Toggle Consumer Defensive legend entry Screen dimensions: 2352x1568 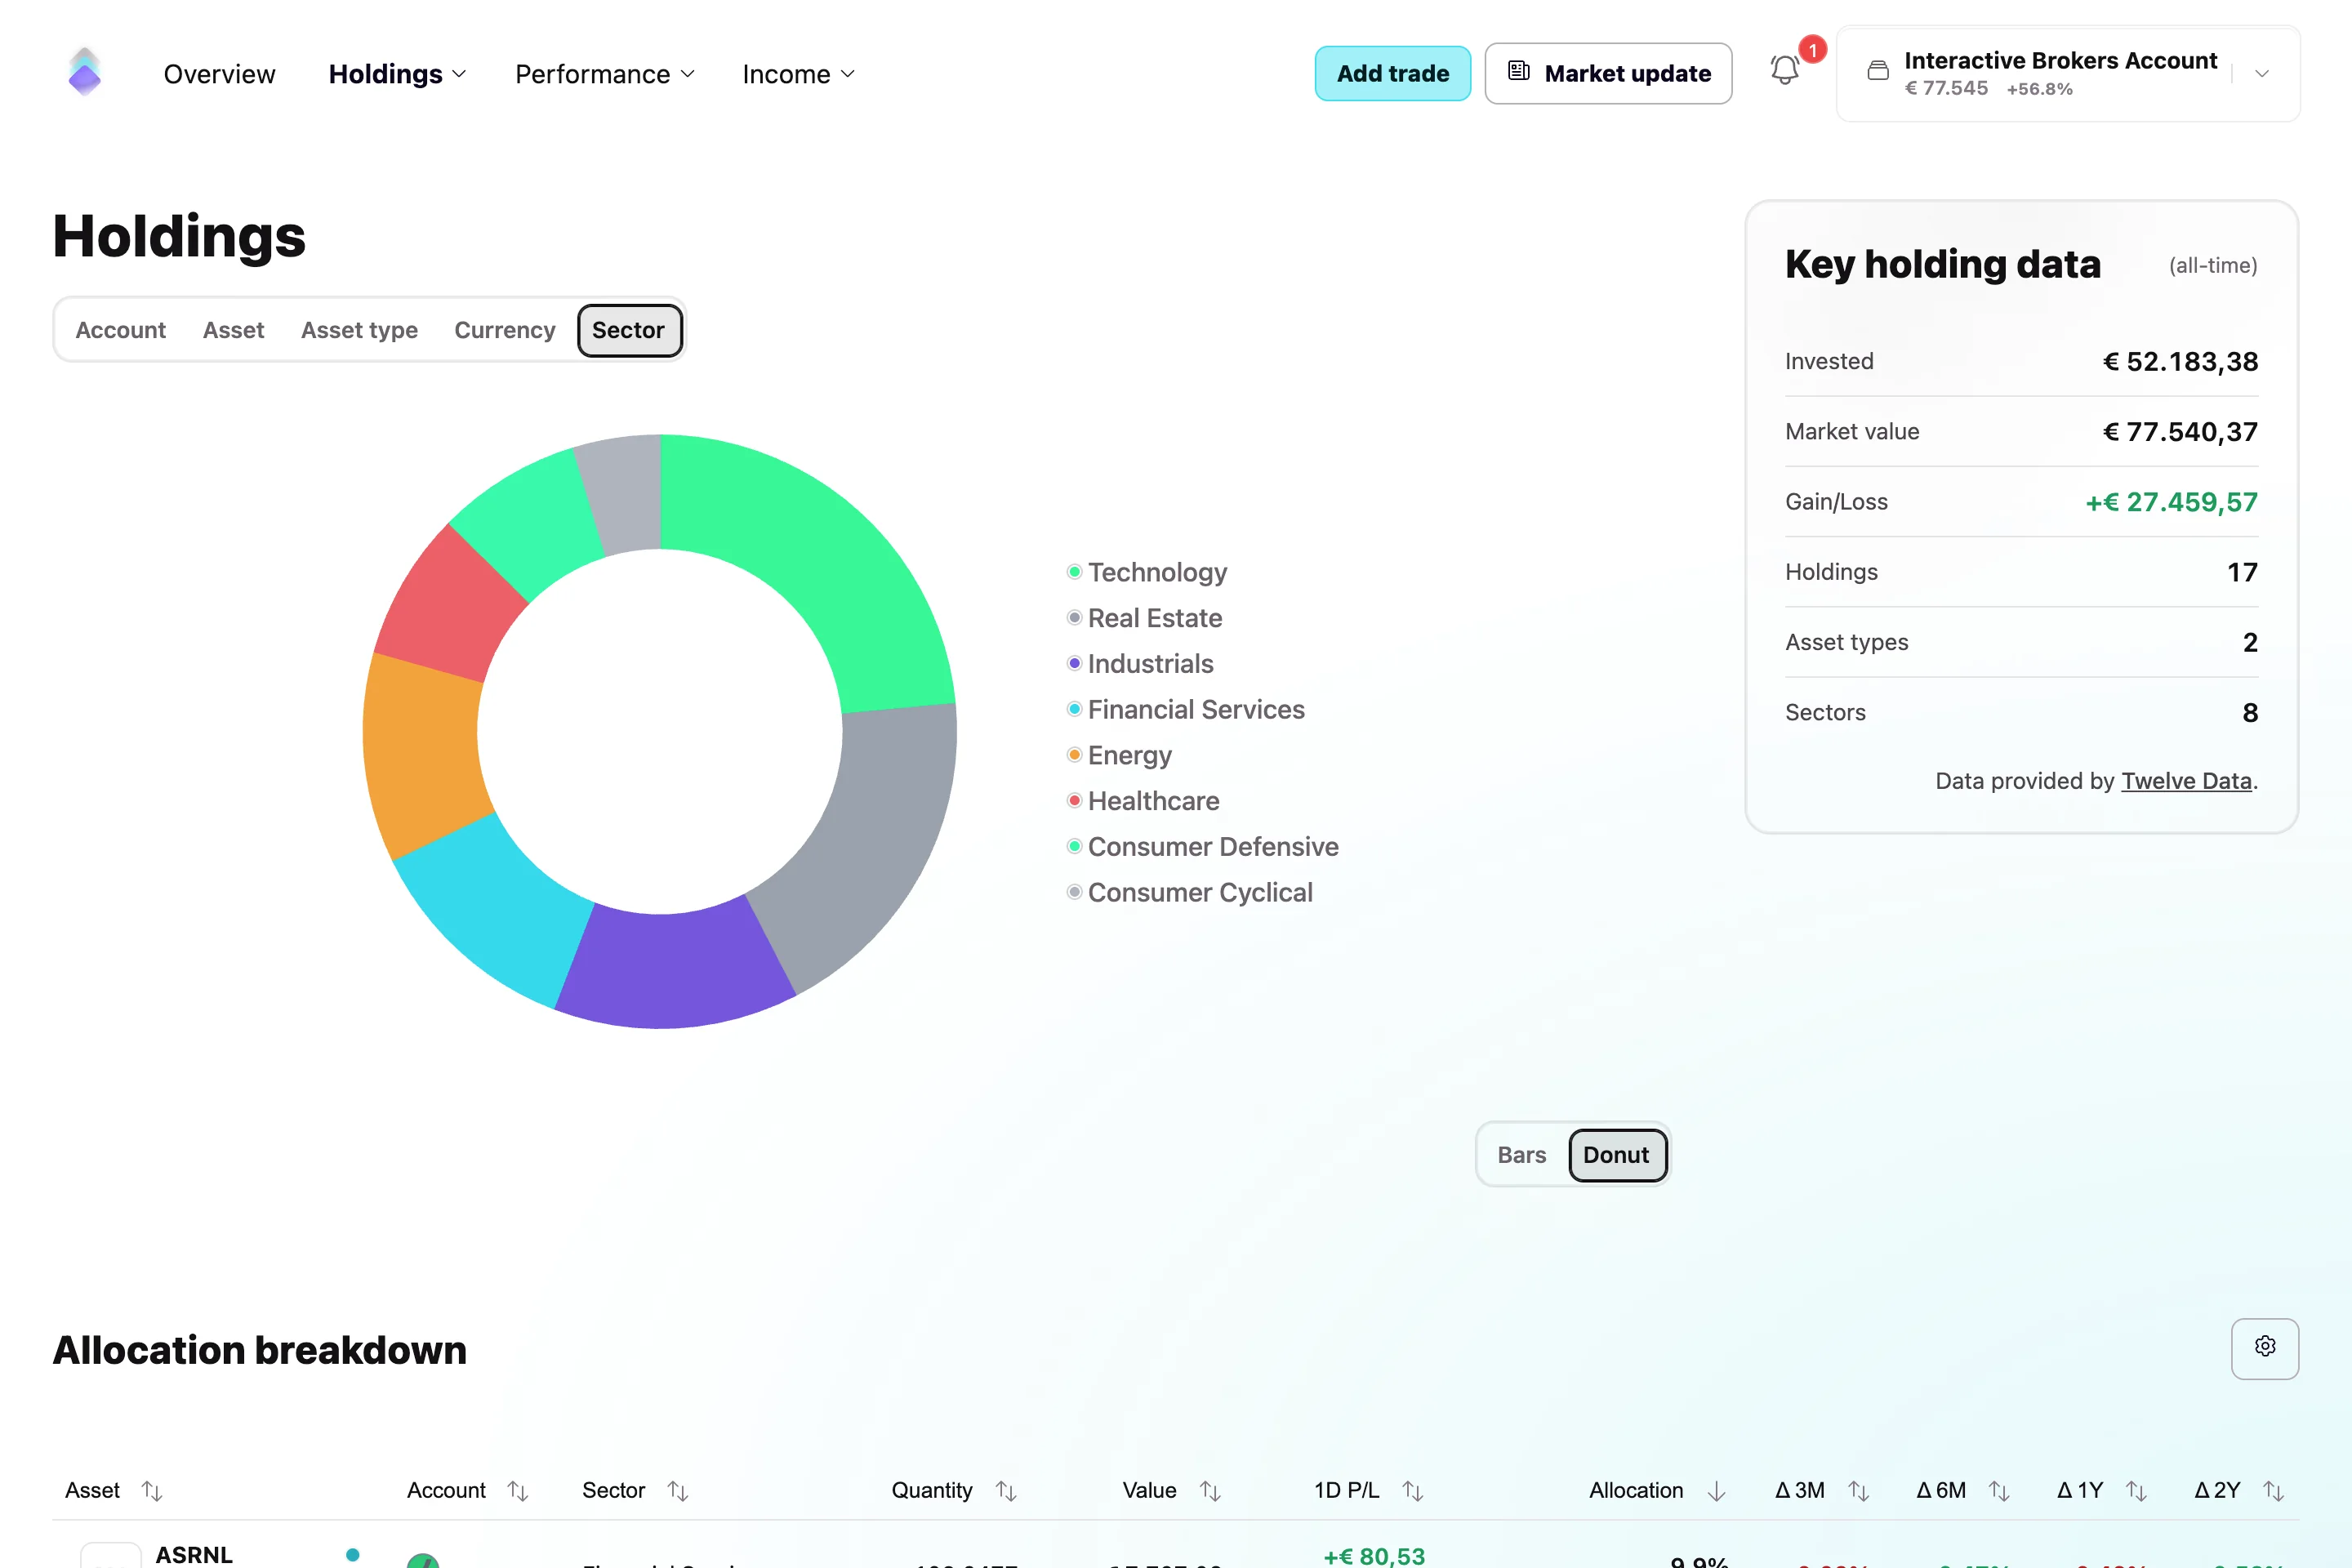pyautogui.click(x=1202, y=847)
